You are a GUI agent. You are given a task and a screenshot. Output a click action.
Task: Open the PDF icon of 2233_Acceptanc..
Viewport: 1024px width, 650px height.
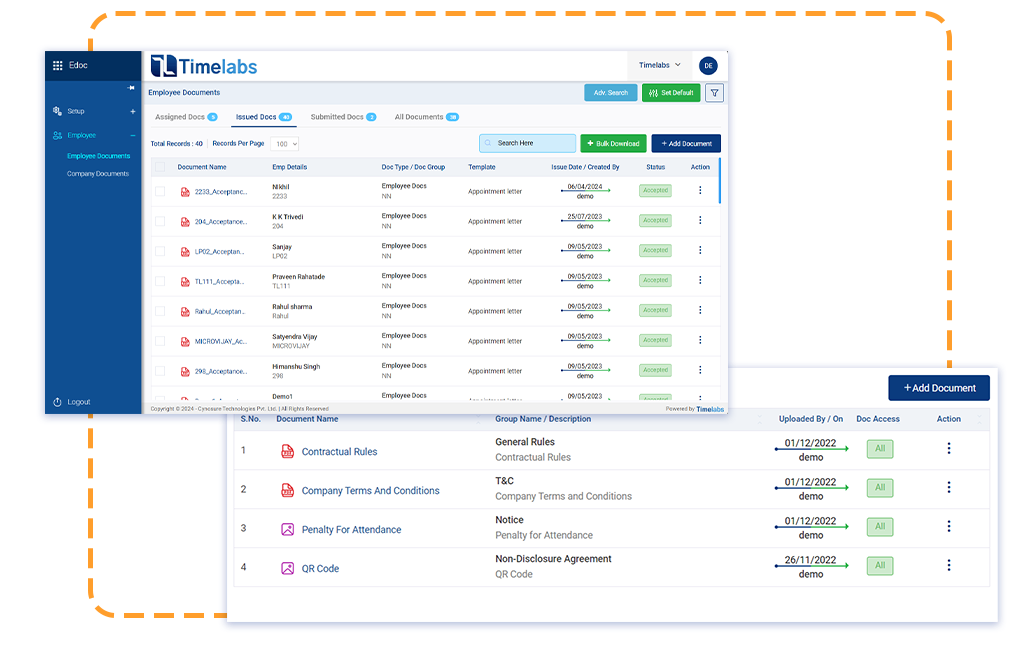(185, 192)
